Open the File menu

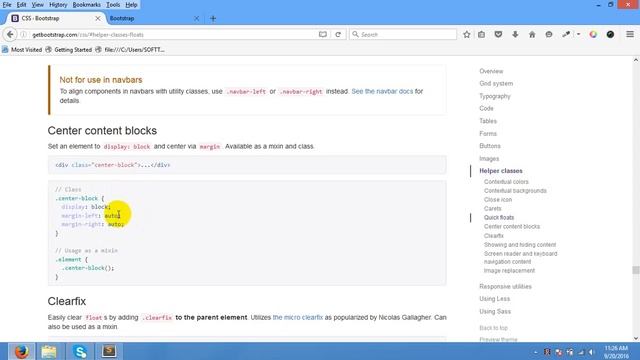pyautogui.click(x=7, y=5)
